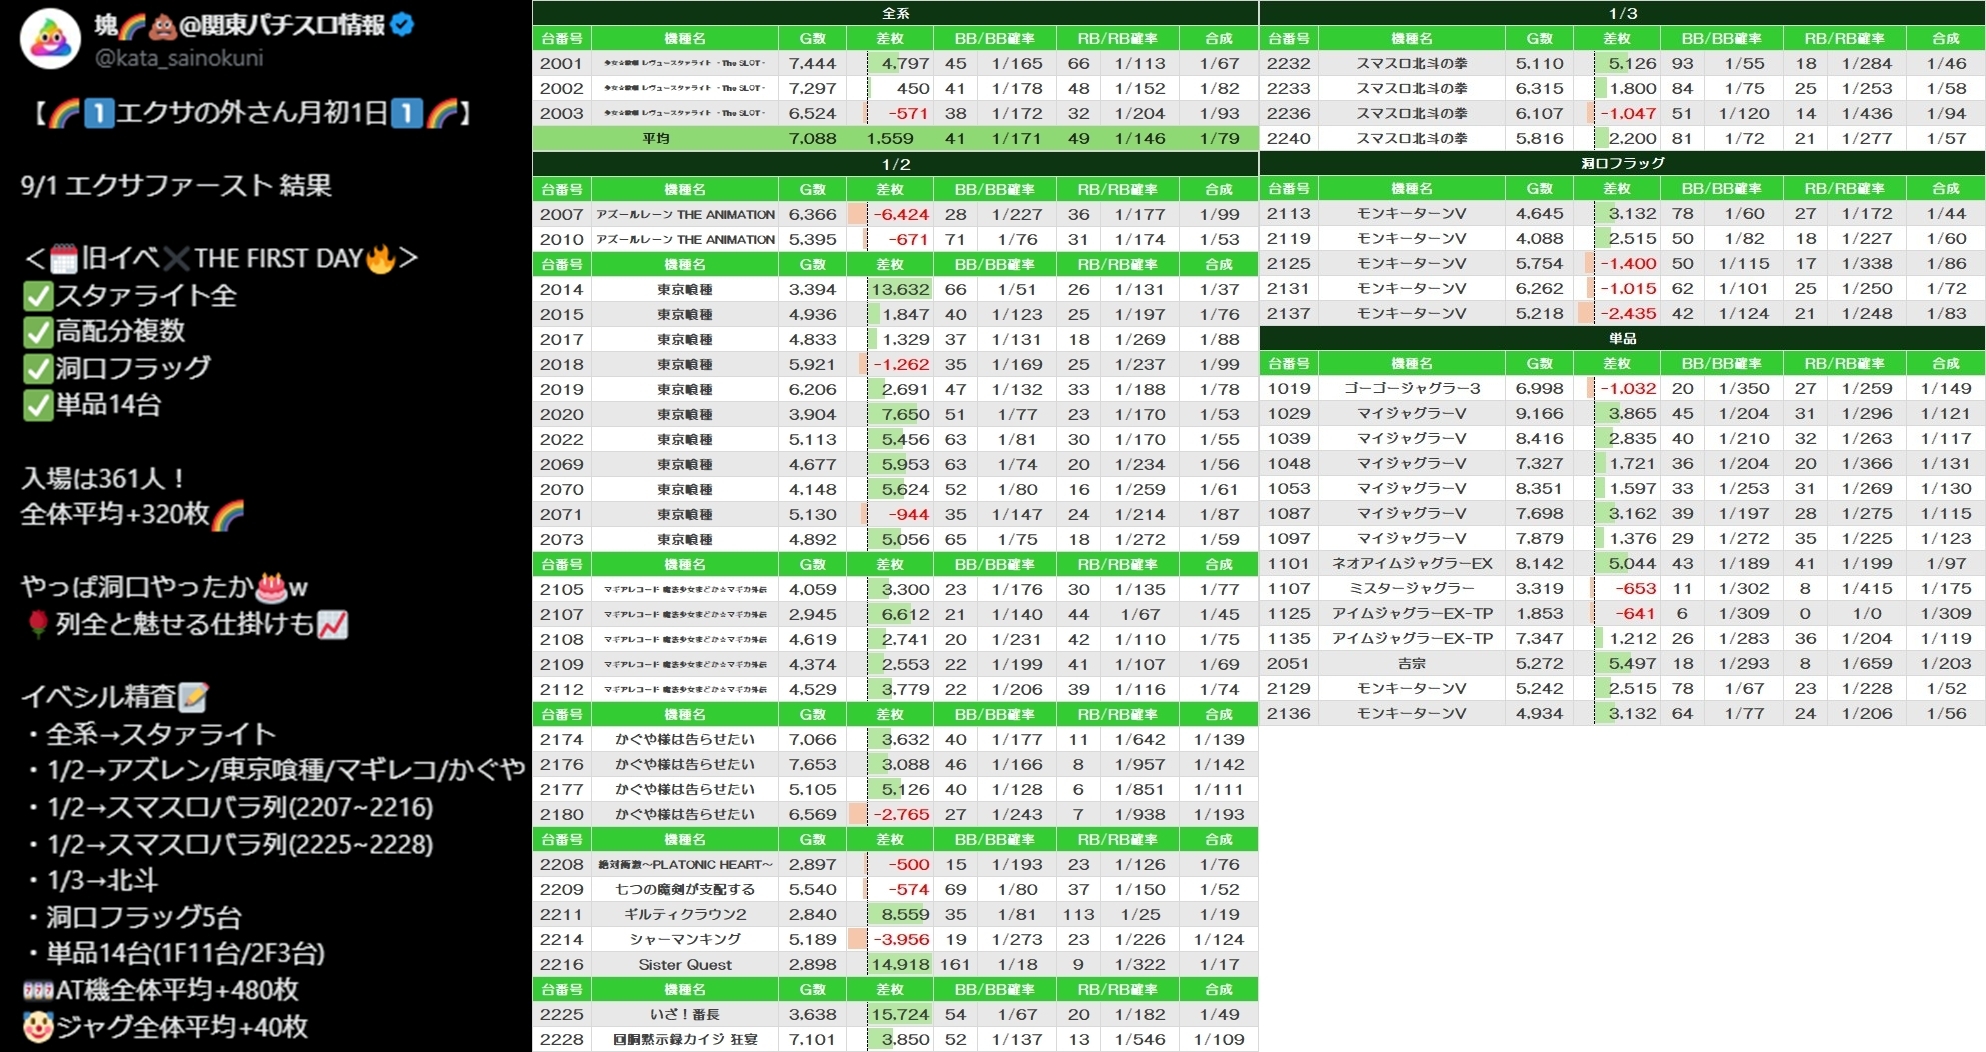Click the 7.650 difference value
1986x1052 pixels.
point(905,414)
